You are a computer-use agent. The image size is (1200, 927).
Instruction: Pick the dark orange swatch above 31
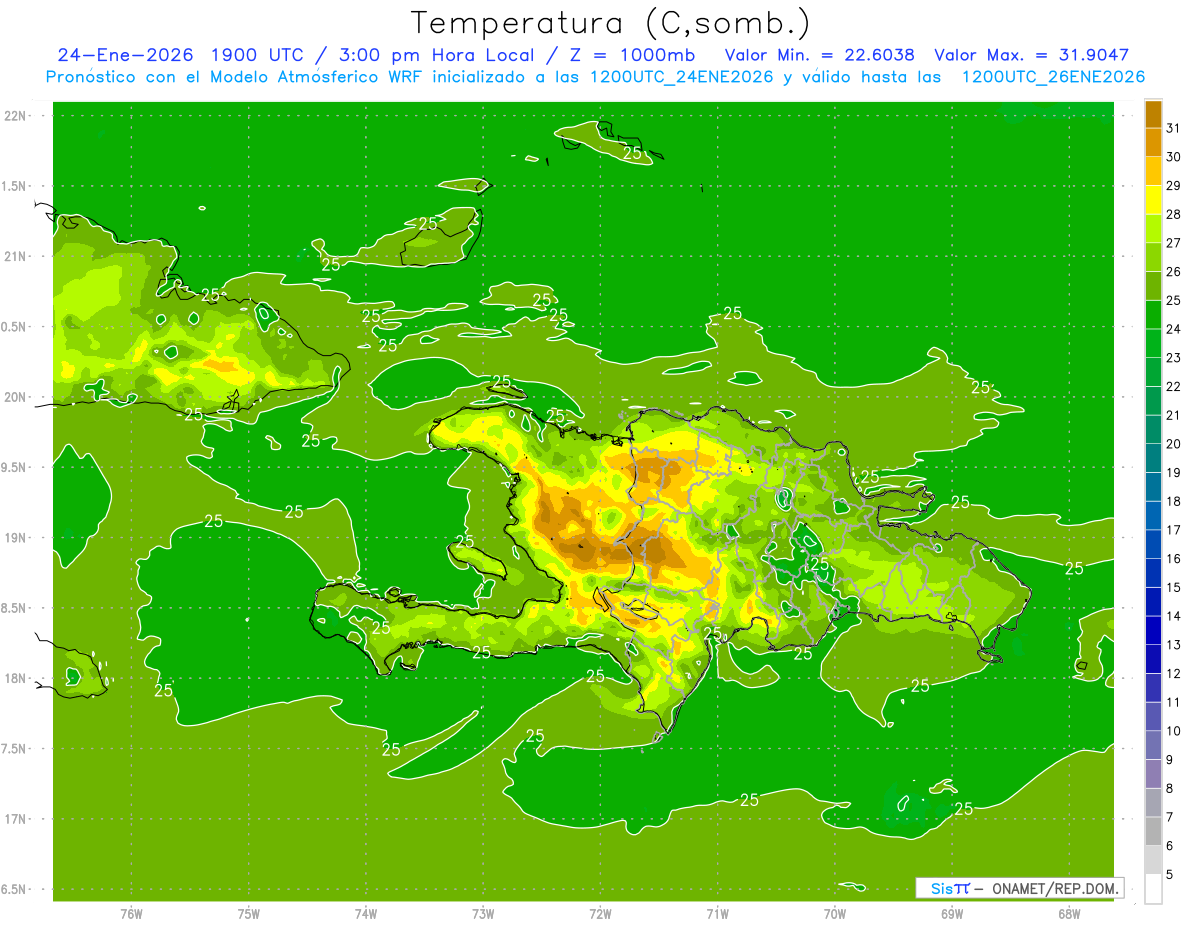(x=1153, y=113)
